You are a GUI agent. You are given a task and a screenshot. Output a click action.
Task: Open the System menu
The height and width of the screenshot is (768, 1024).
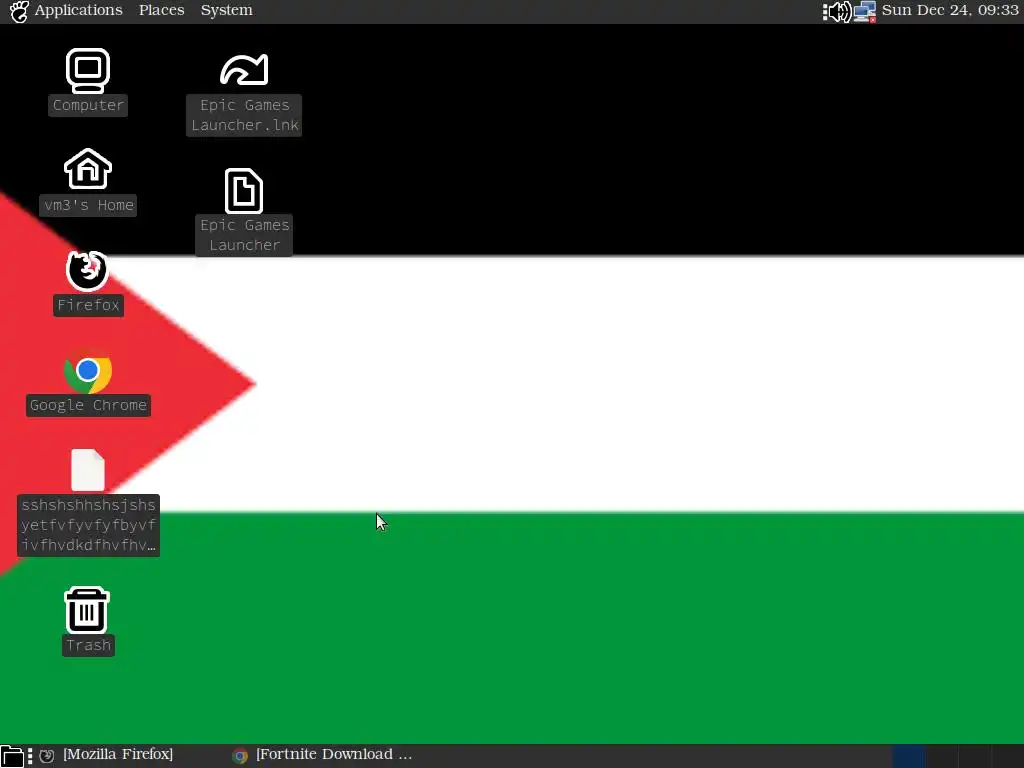coord(227,10)
